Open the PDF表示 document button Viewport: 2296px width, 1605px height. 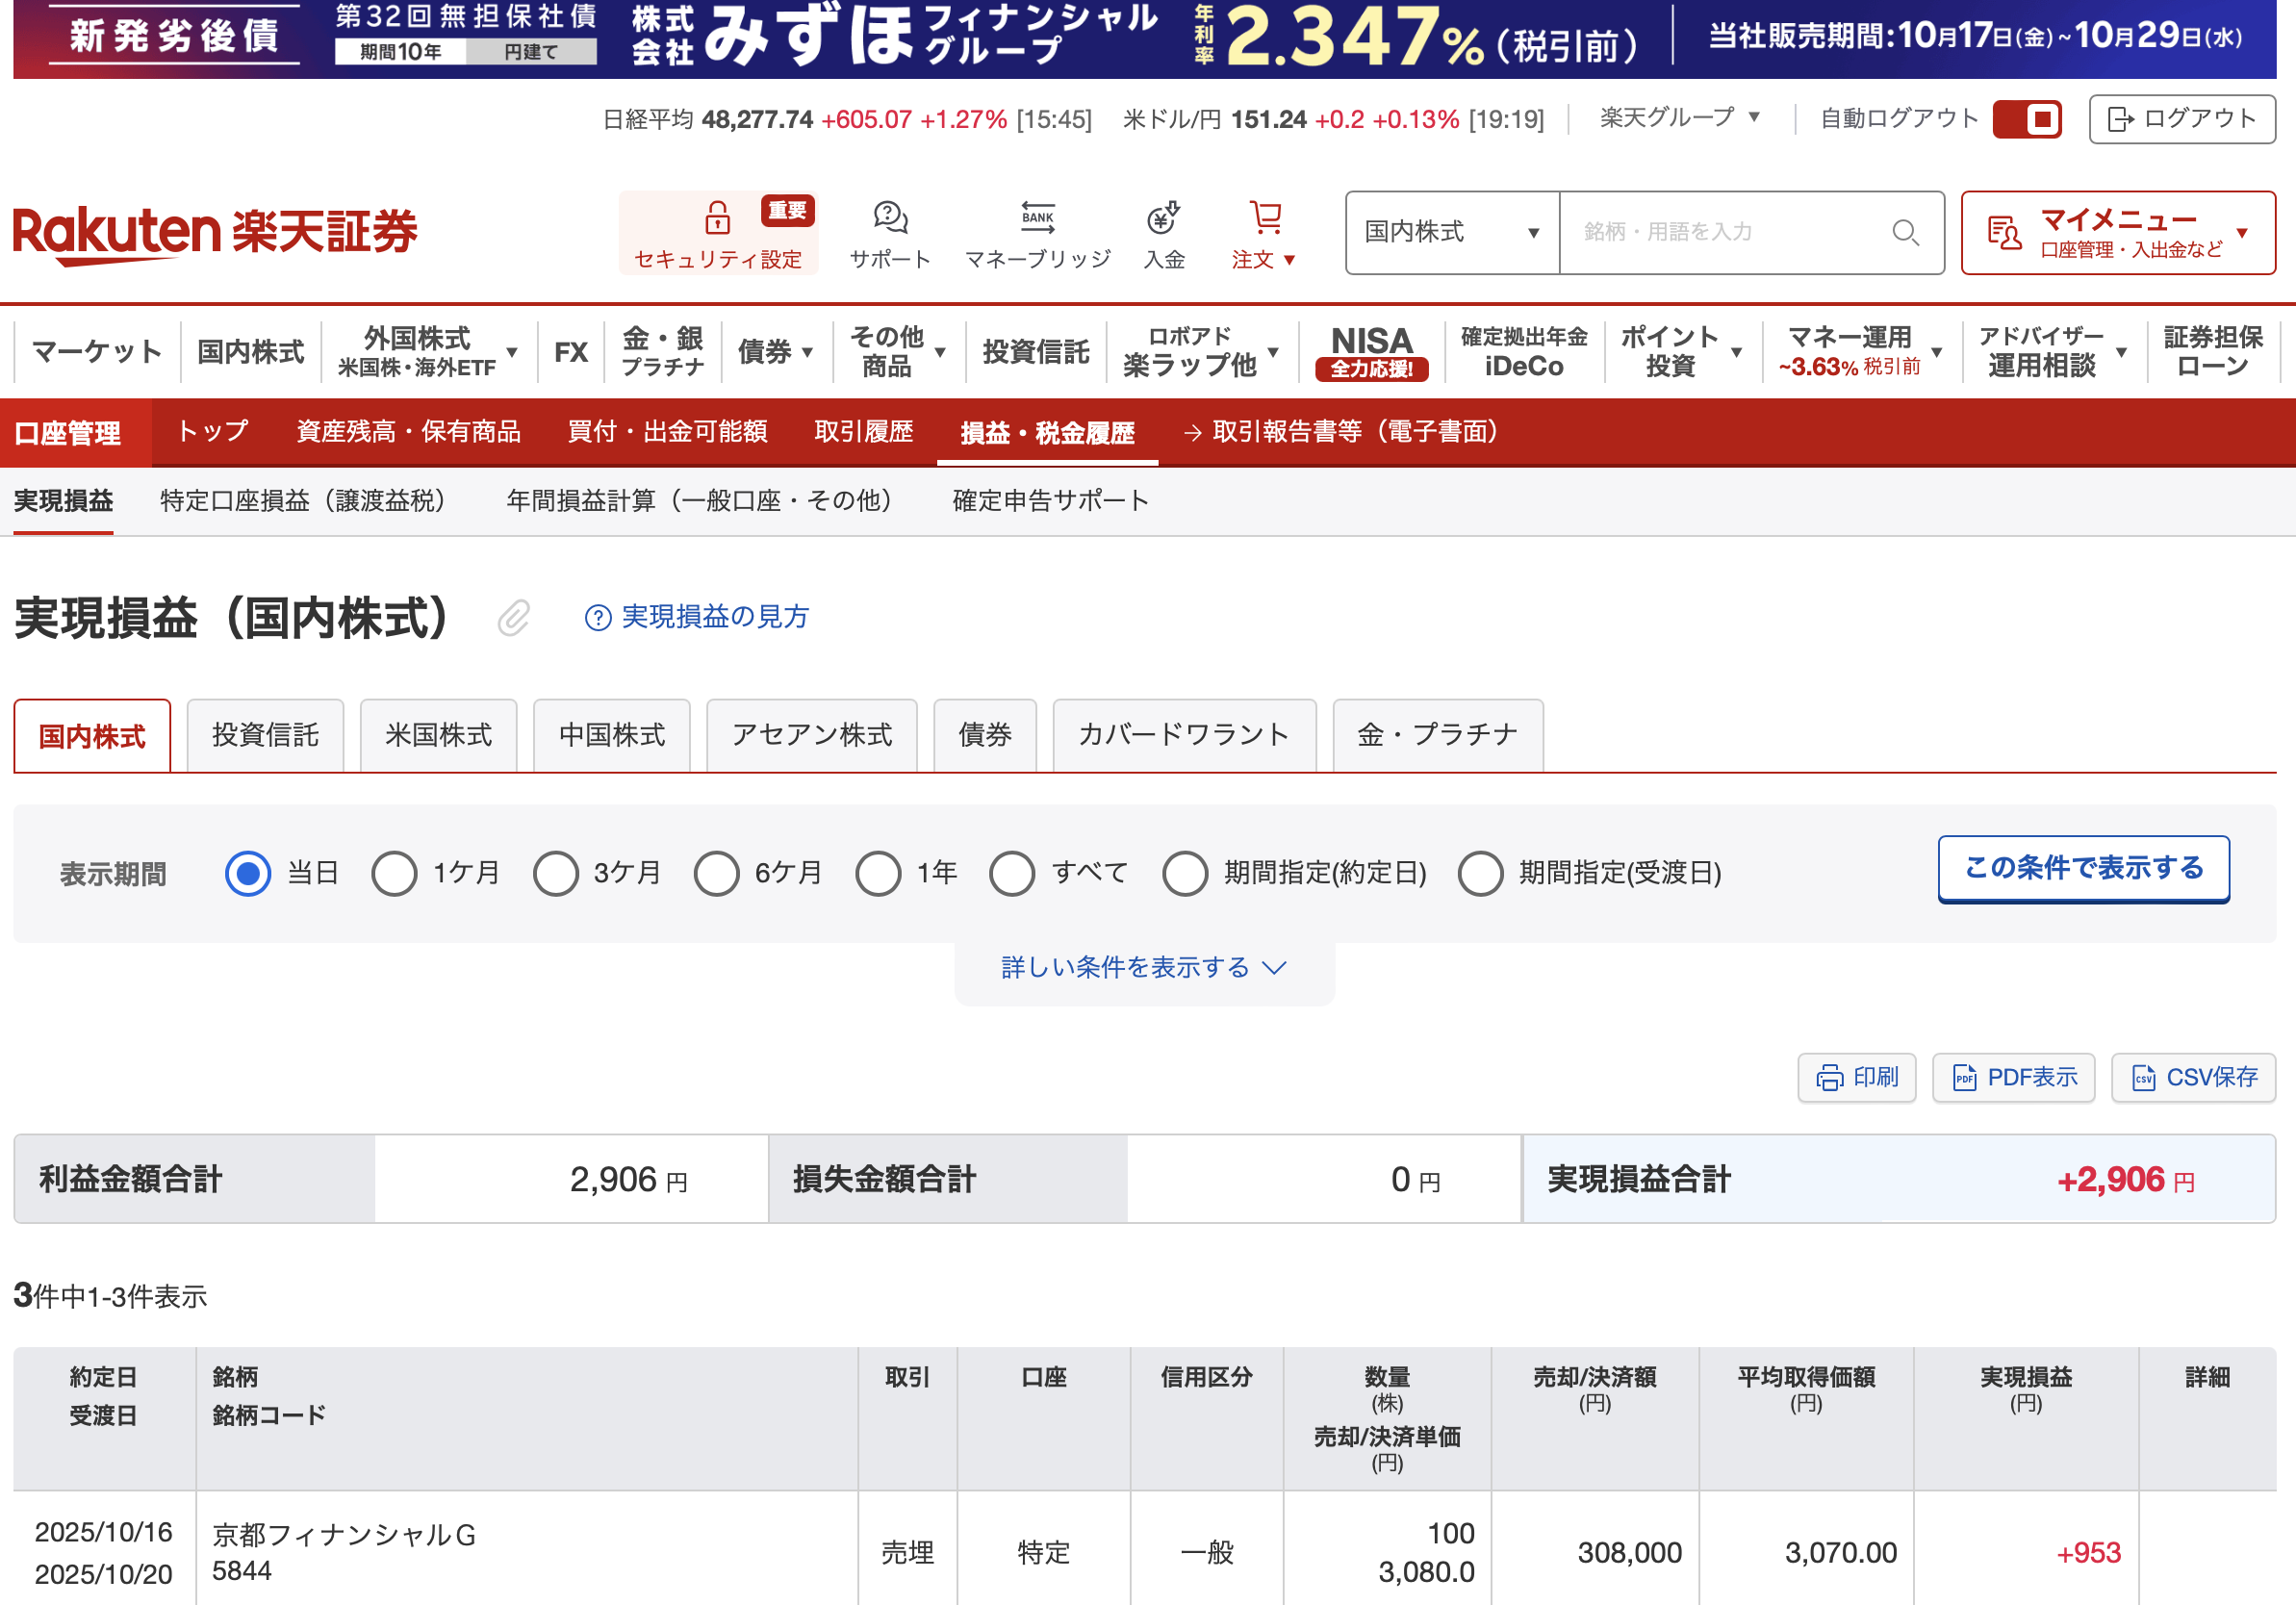[2013, 1077]
